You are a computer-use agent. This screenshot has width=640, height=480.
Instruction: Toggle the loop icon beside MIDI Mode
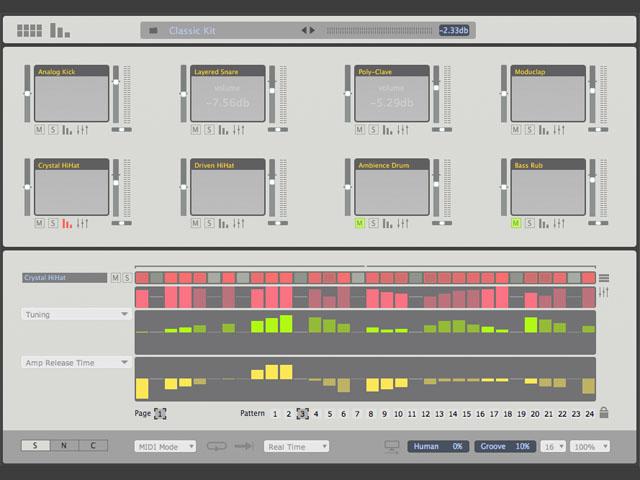(x=216, y=446)
